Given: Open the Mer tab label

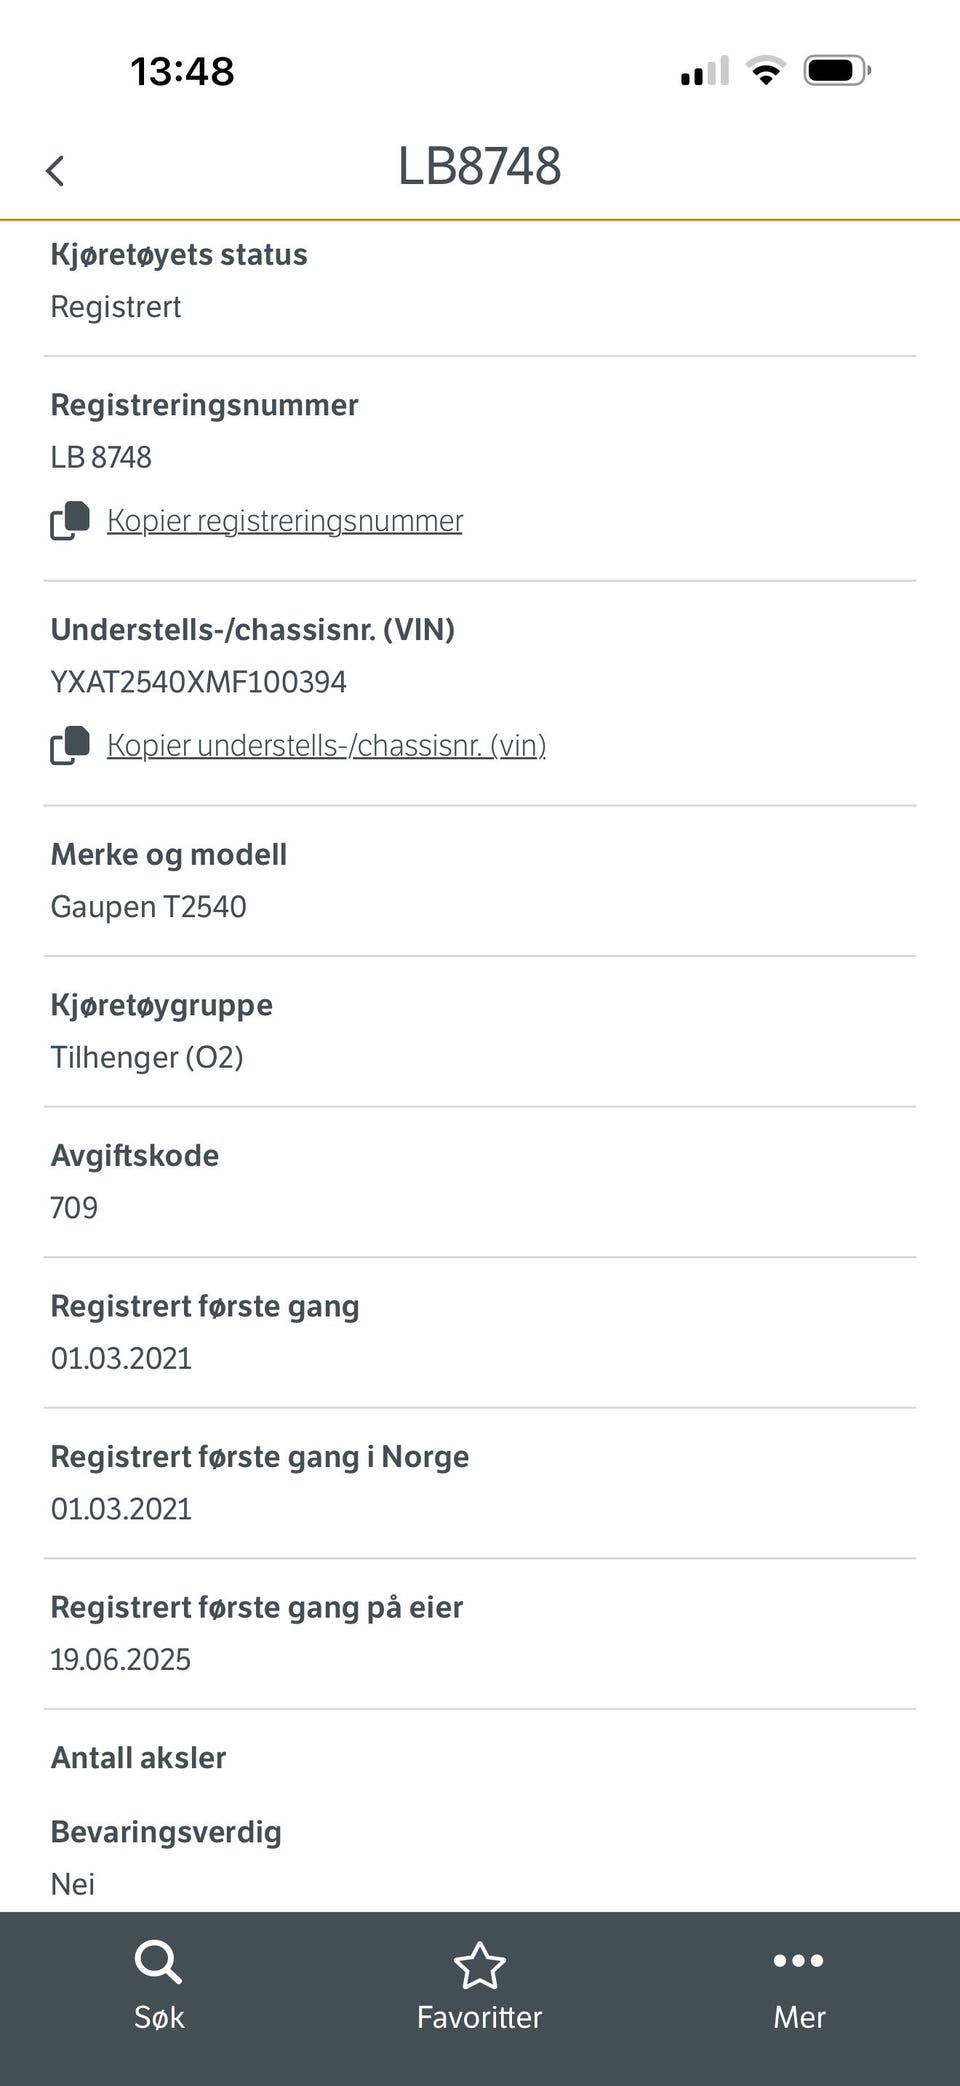Looking at the screenshot, I should [x=799, y=2017].
